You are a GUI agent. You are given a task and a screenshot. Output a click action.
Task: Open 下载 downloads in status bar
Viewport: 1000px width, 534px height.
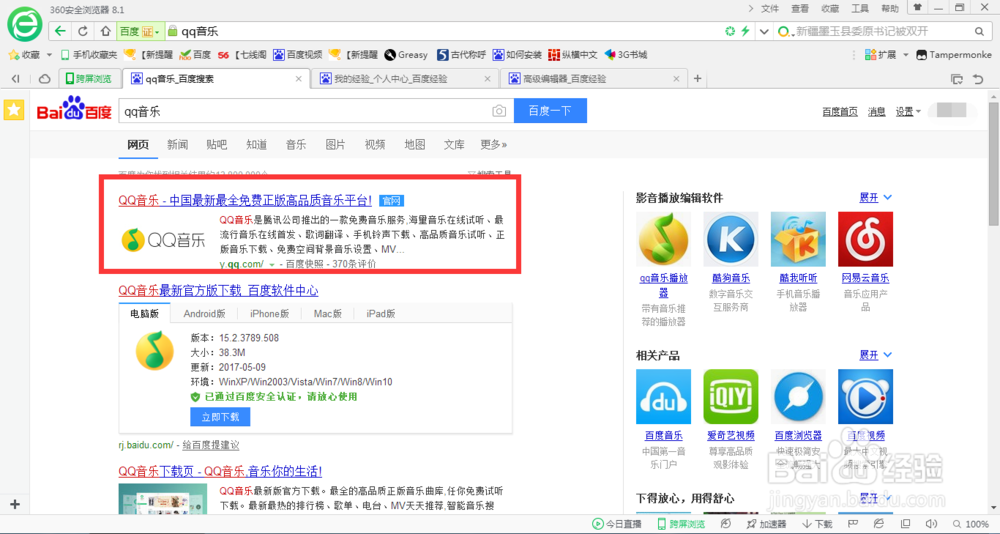[x=816, y=524]
